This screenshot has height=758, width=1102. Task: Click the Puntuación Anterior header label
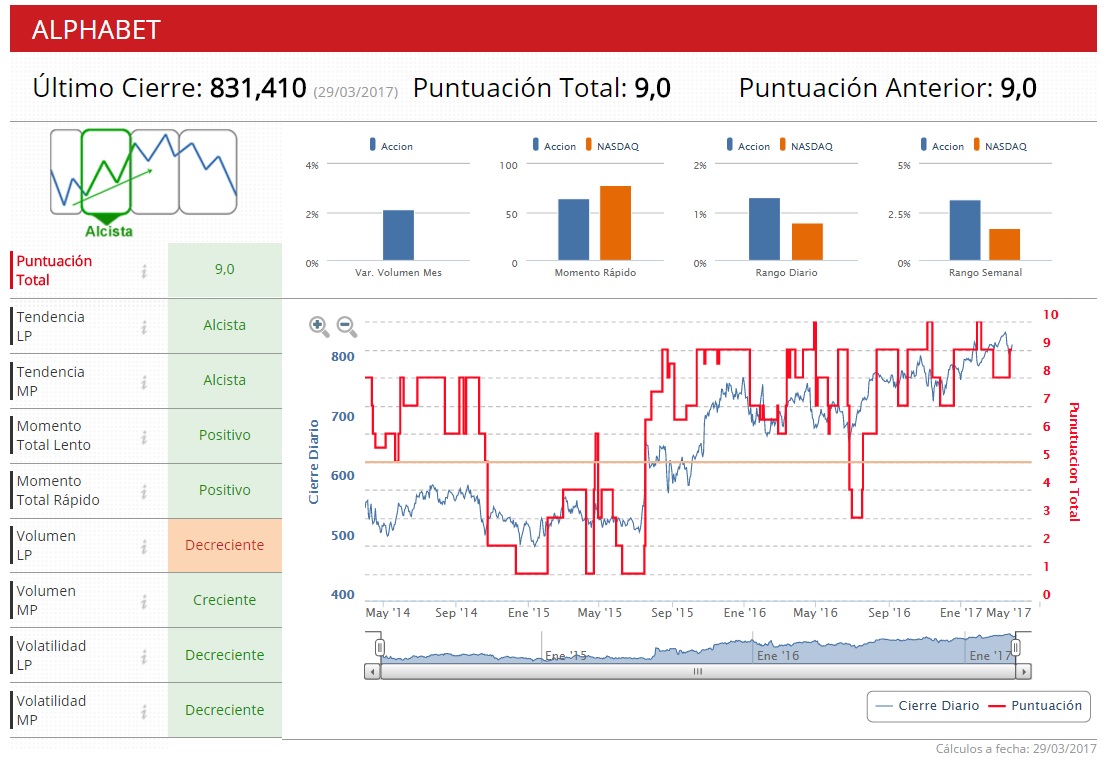click(866, 89)
